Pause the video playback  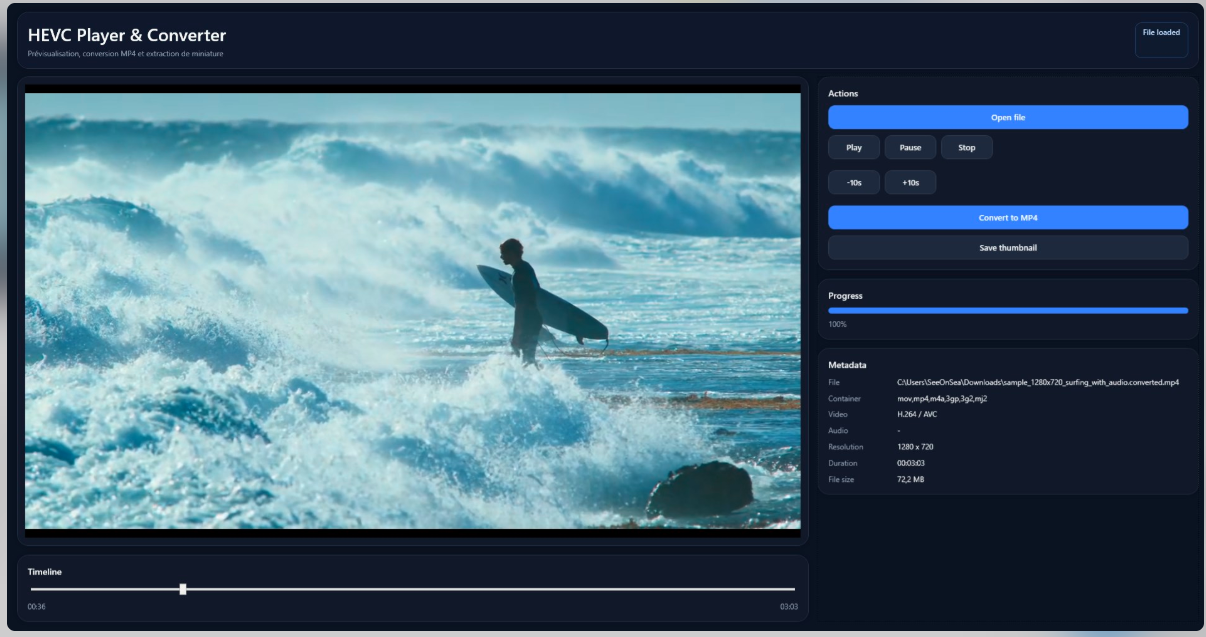[x=910, y=147]
